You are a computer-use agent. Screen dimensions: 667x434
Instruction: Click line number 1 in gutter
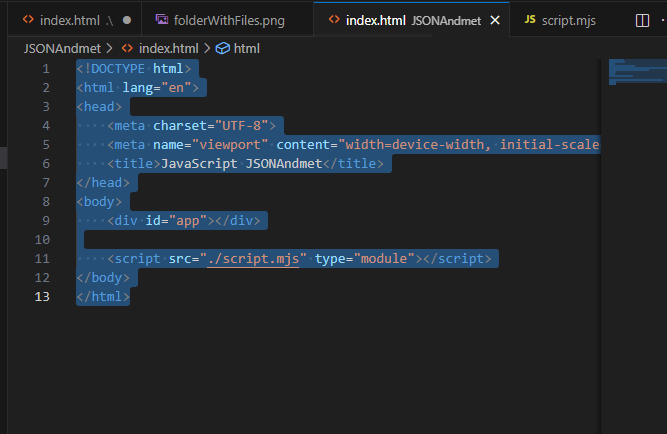pyautogui.click(x=46, y=69)
